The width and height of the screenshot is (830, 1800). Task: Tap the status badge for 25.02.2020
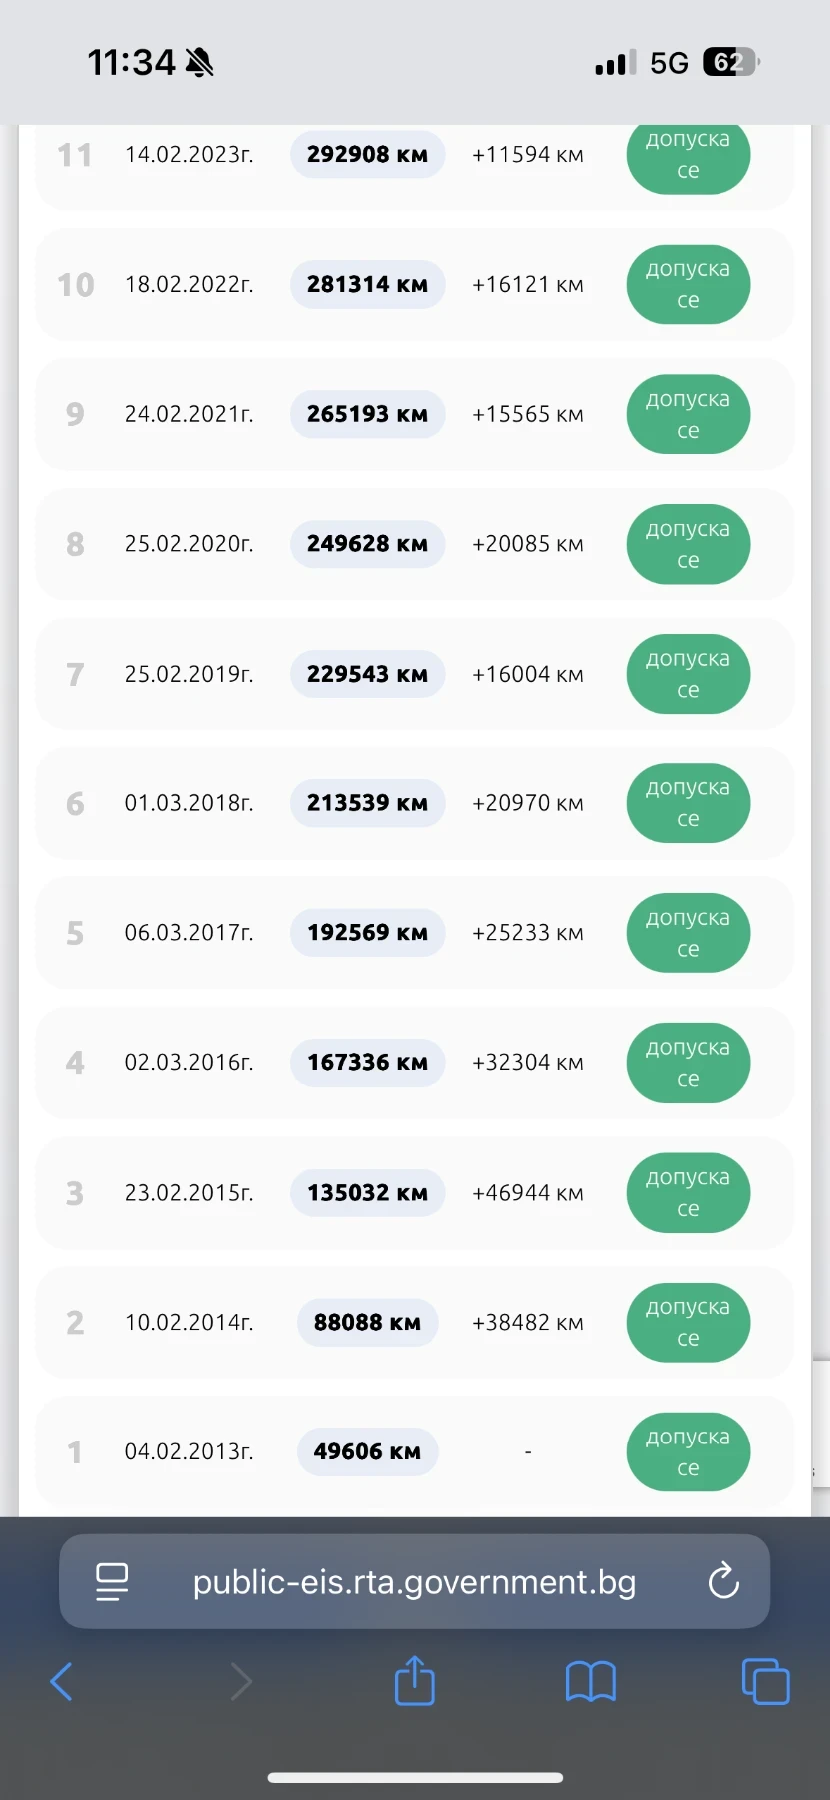point(688,544)
